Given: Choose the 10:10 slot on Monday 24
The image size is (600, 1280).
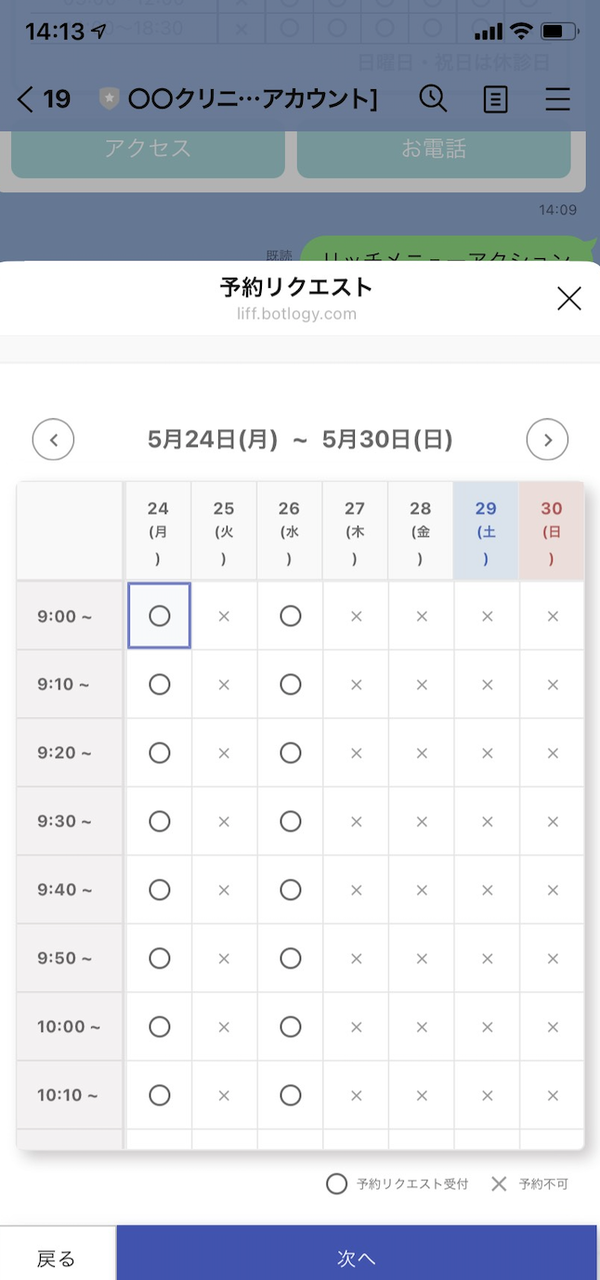Looking at the screenshot, I should (159, 1095).
